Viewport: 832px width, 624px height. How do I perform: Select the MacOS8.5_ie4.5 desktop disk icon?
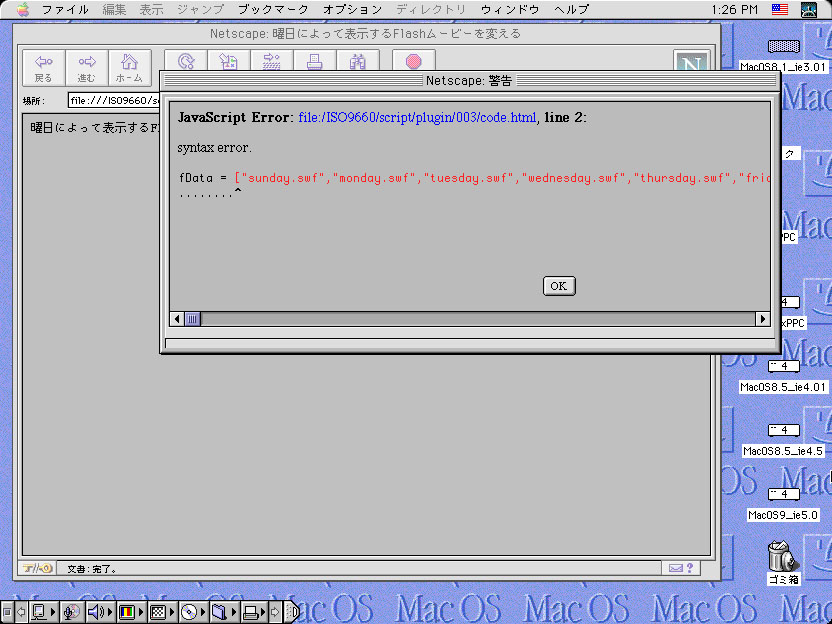[784, 430]
